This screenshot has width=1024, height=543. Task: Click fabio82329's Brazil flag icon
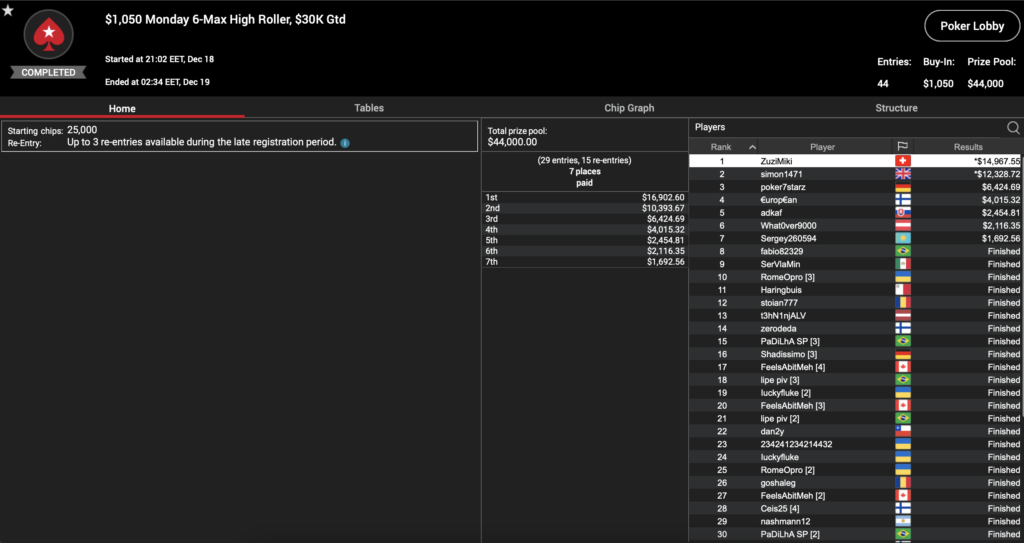click(x=902, y=251)
